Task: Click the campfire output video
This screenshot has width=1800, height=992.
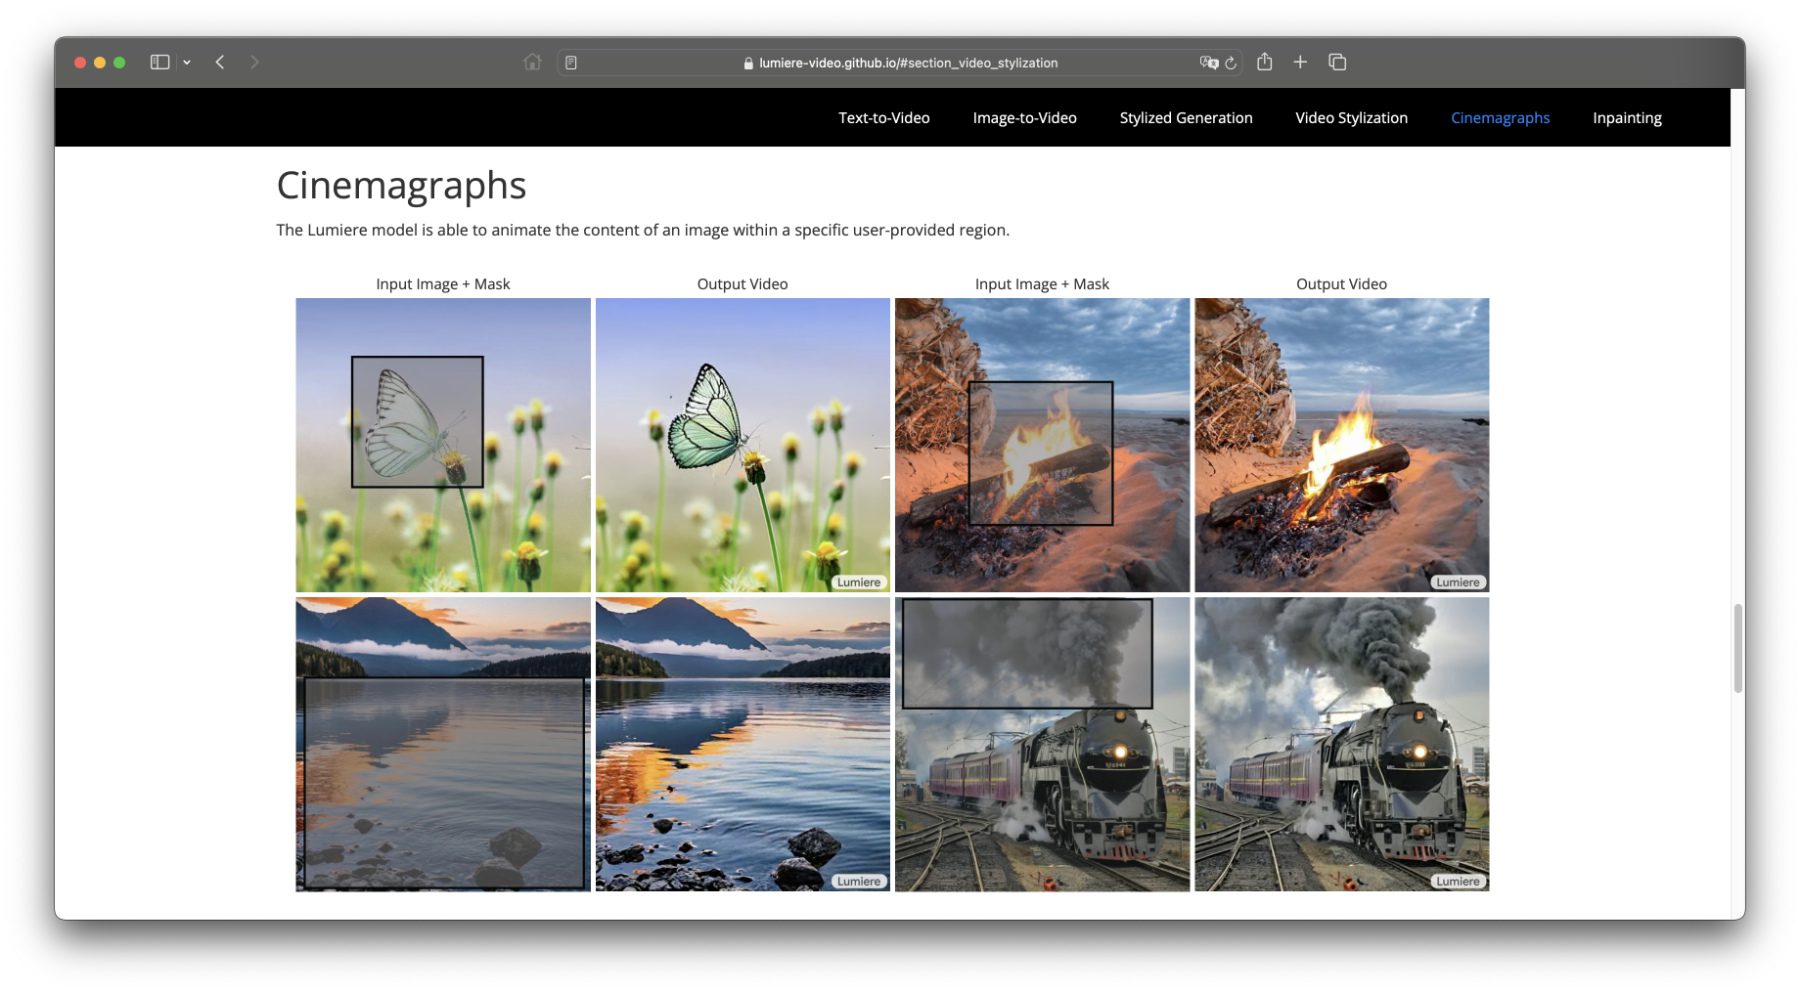Action: (x=1341, y=444)
